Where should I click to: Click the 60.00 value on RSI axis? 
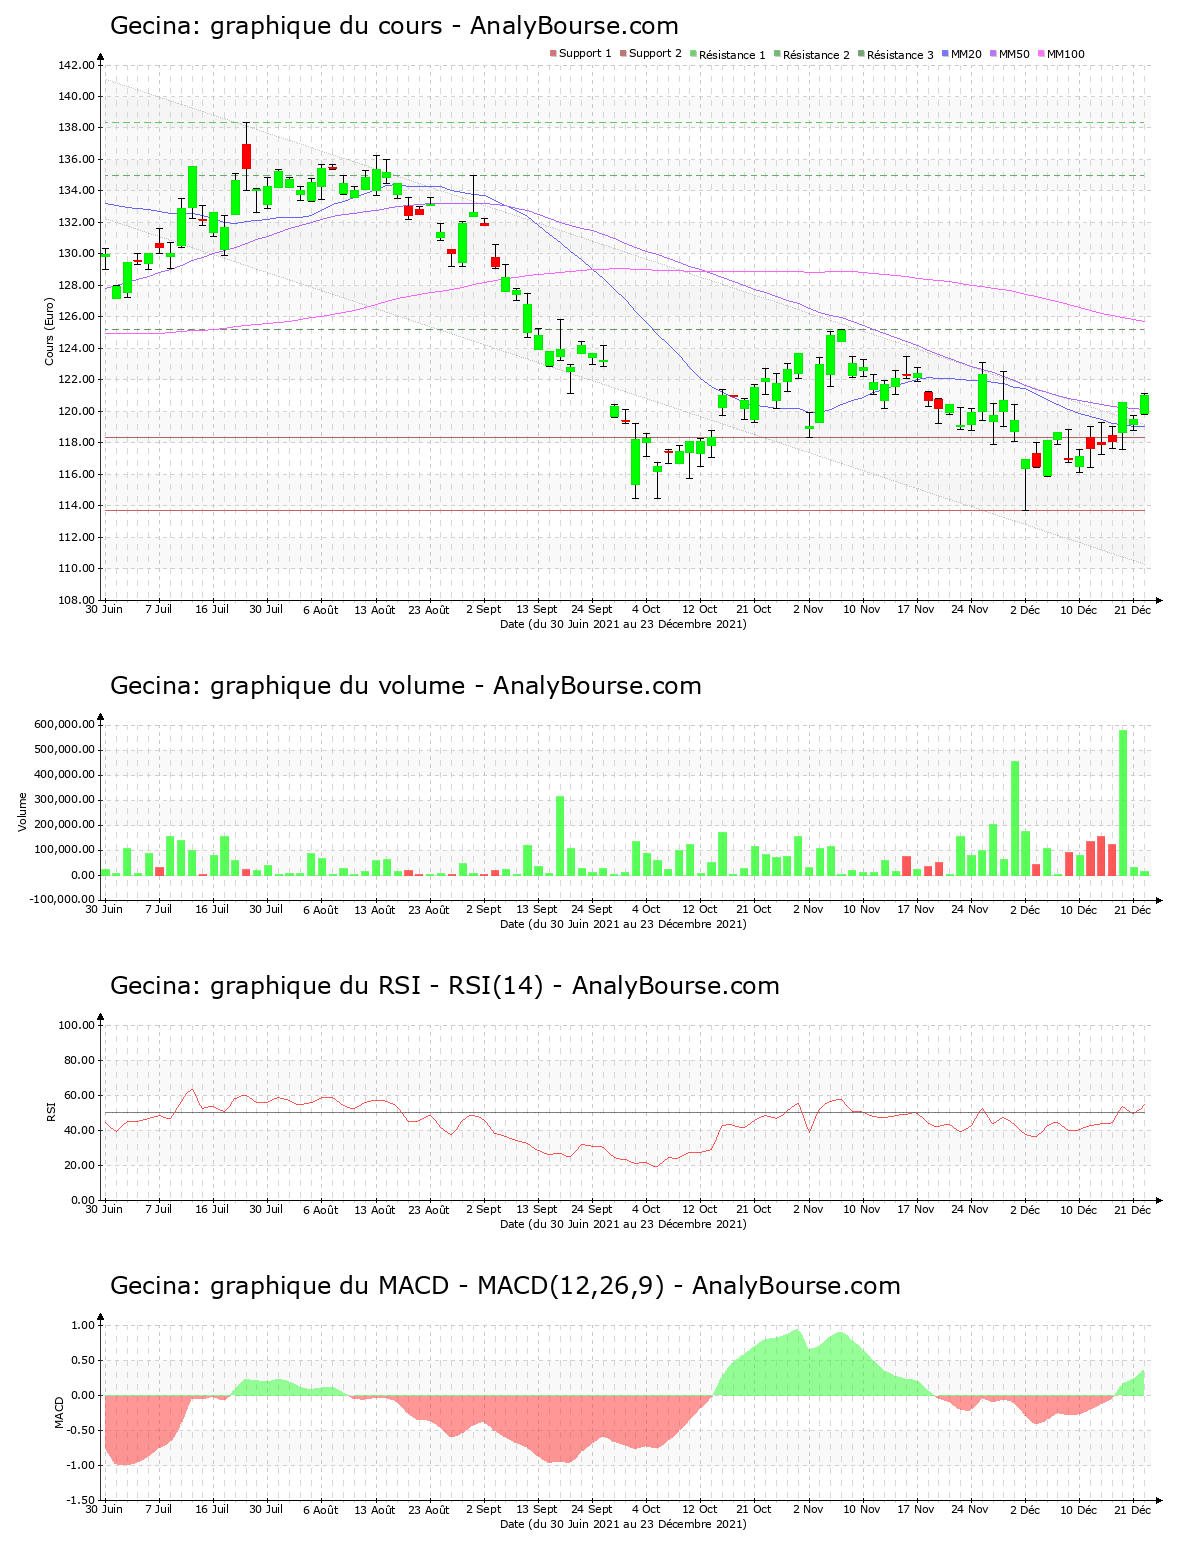coord(80,1095)
